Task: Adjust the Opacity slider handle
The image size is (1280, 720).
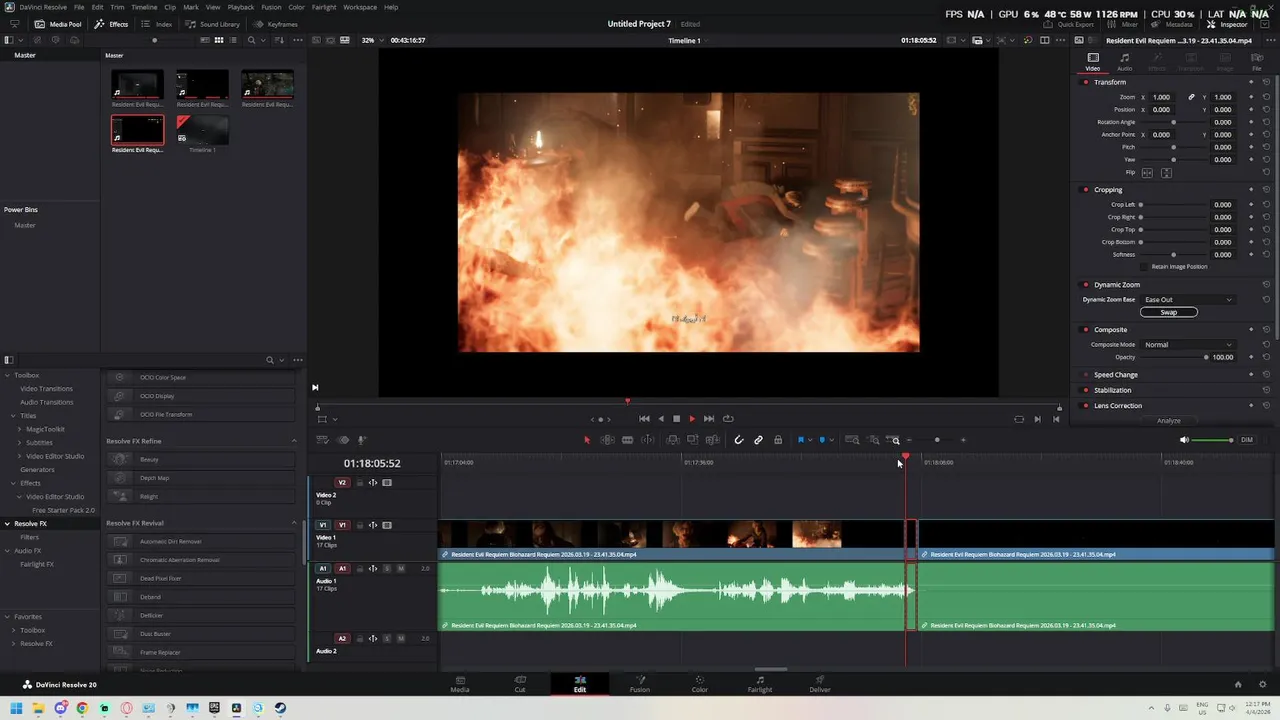Action: (x=1206, y=357)
